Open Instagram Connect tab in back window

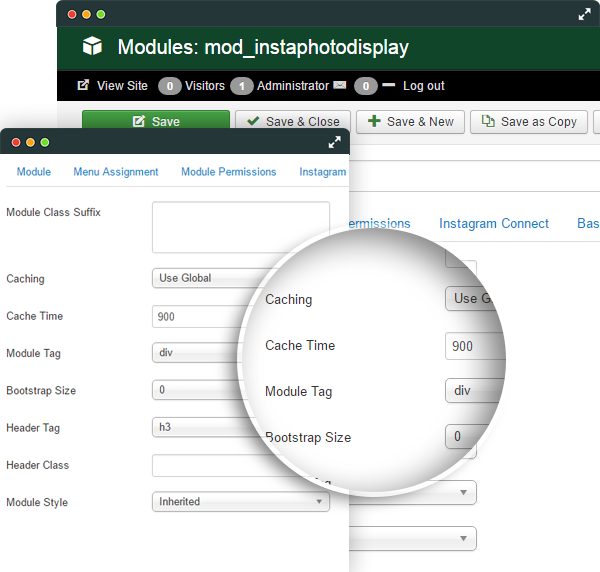[494, 223]
